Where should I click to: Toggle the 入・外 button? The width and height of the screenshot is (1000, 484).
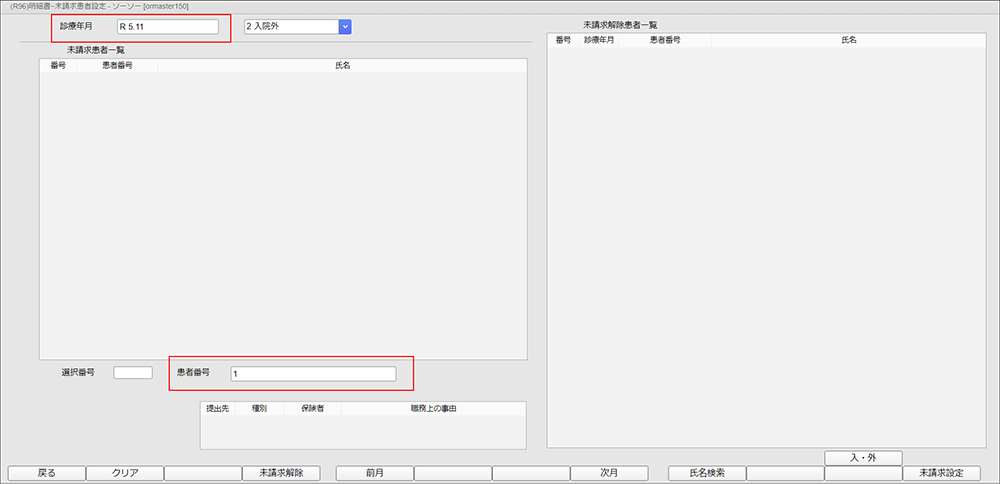(x=863, y=458)
